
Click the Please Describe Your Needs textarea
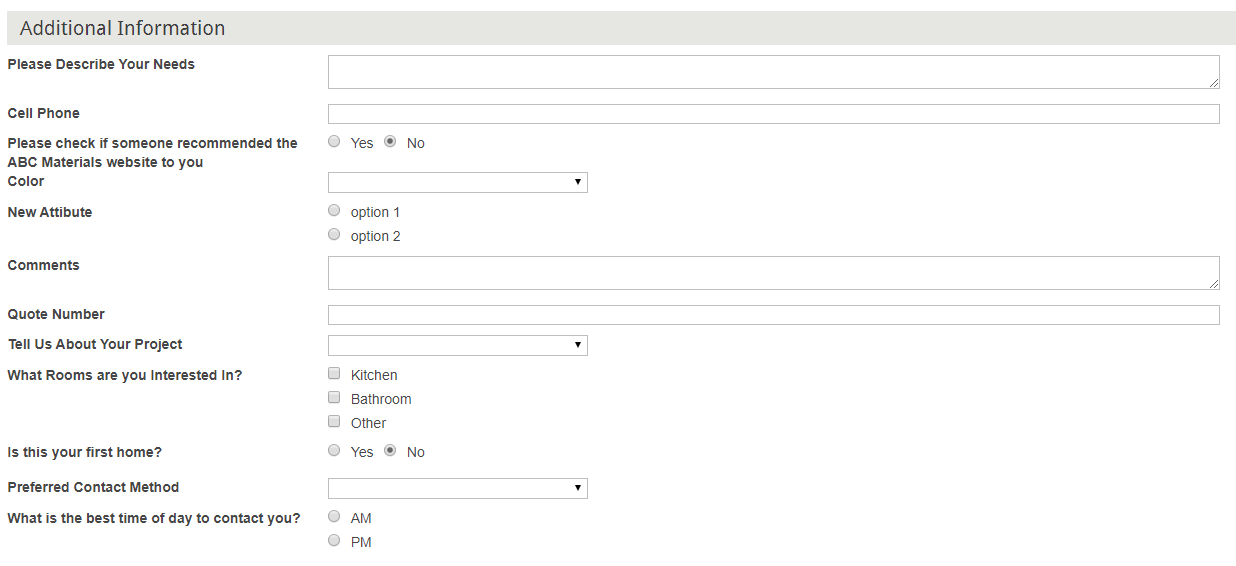(772, 72)
